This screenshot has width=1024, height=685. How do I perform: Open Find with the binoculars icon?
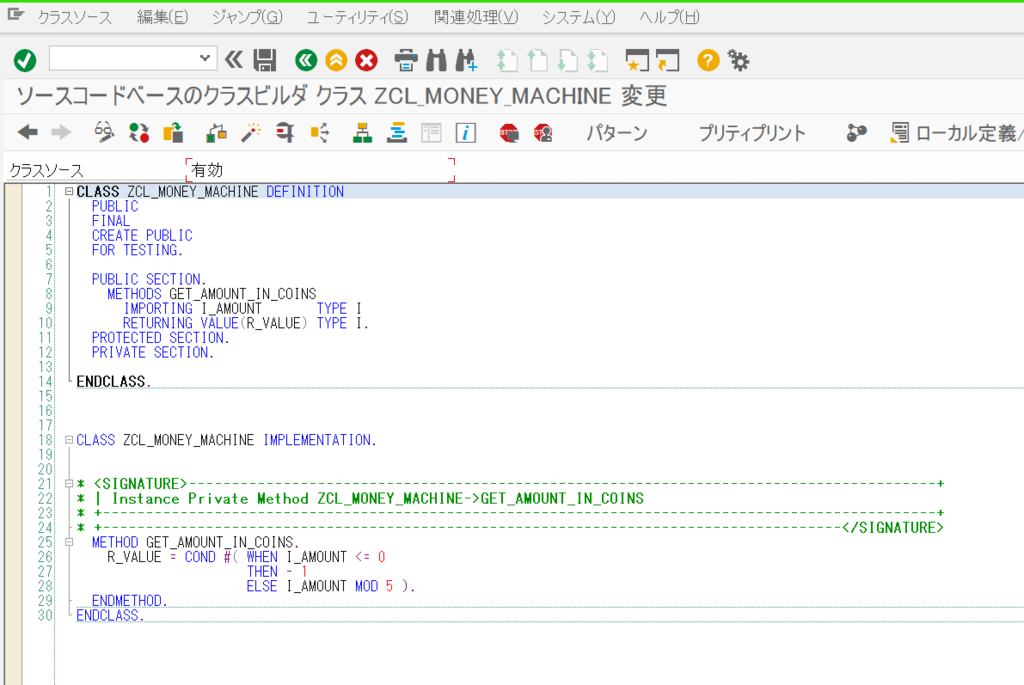[x=436, y=60]
